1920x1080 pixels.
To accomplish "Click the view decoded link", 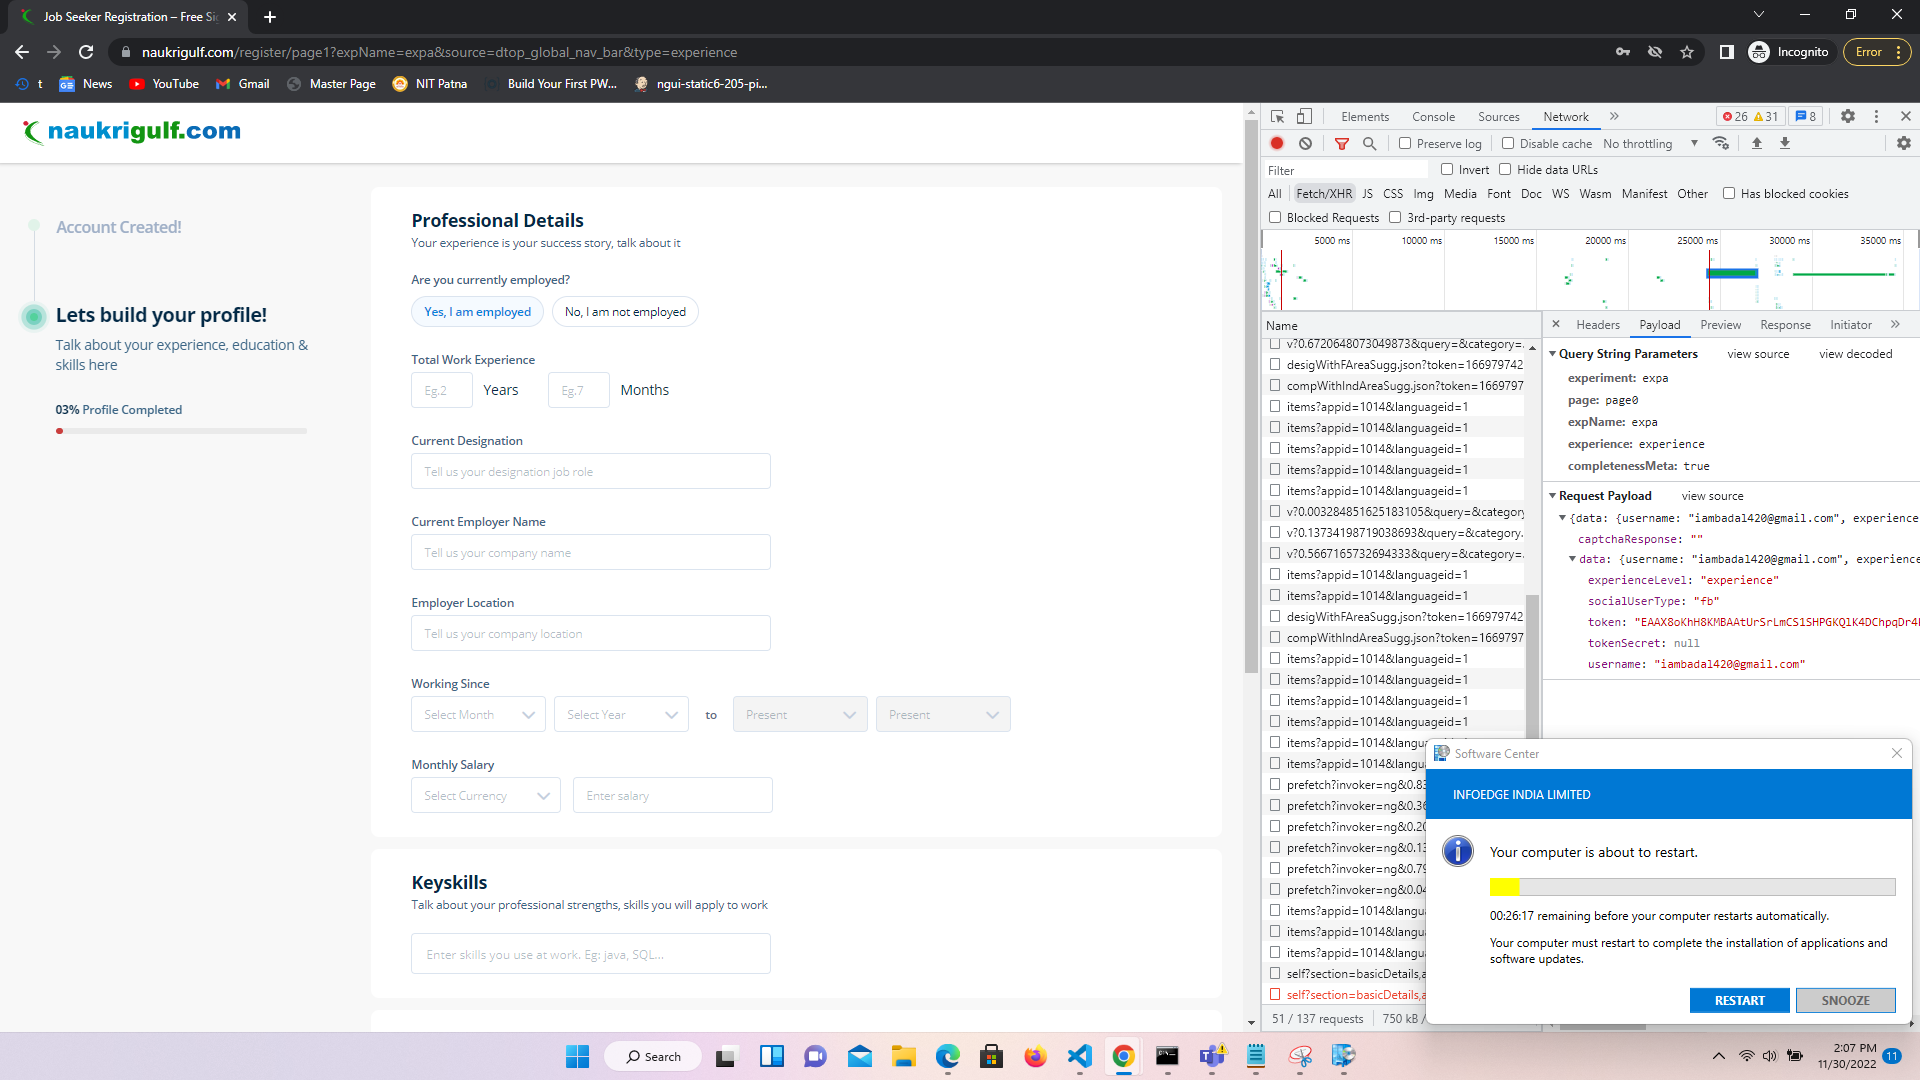I will [x=1855, y=354].
